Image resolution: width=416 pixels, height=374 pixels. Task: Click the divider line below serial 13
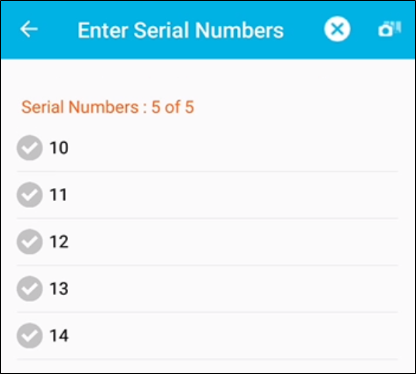207,313
